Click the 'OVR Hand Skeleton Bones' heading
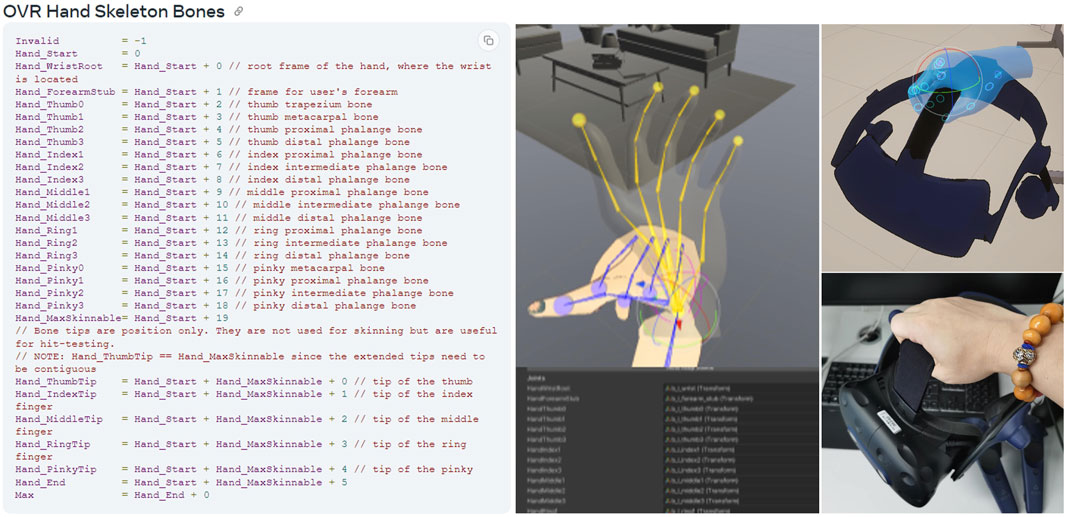The image size is (1065, 517). tap(113, 12)
